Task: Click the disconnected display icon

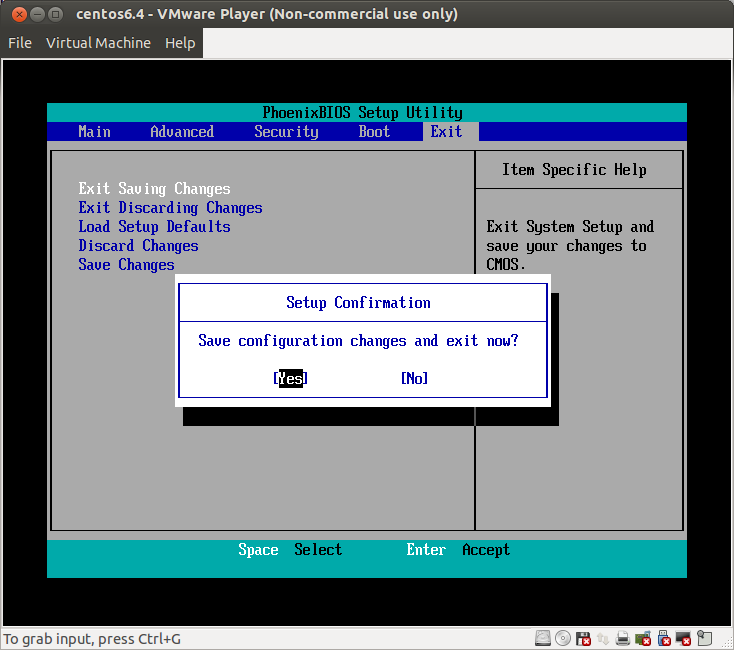Action: coord(683,638)
